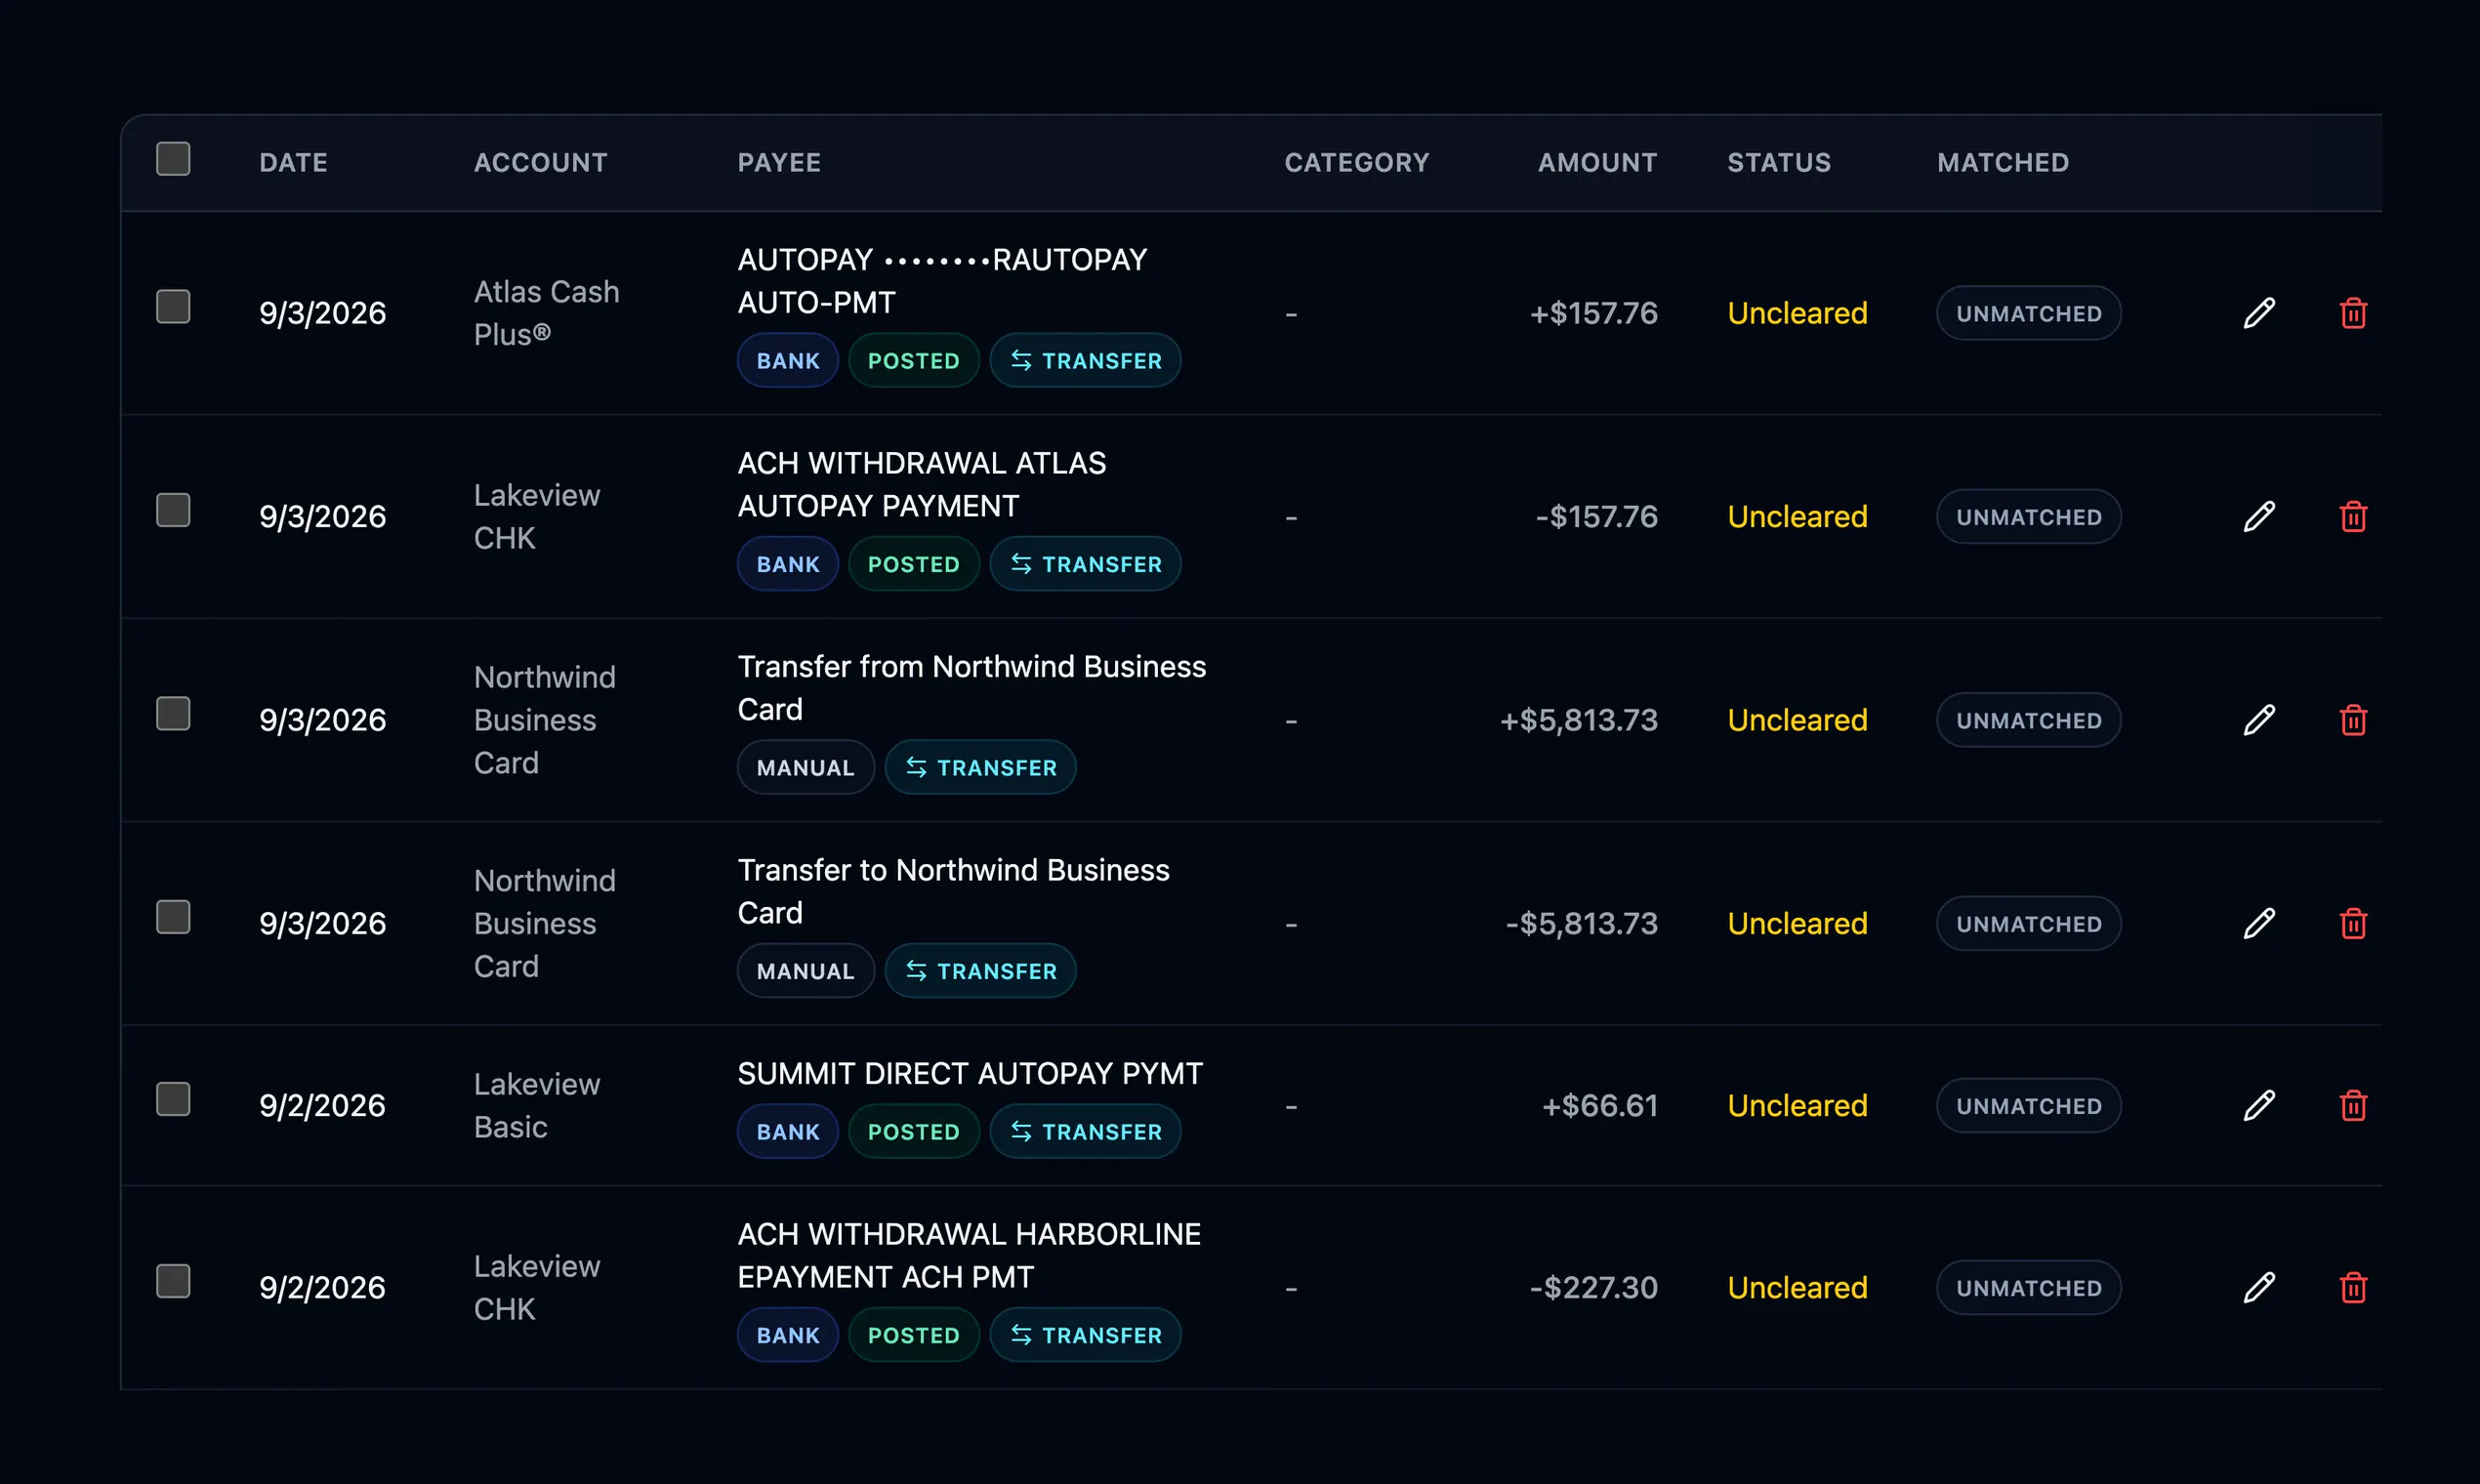Click the Amount column header
Image resolution: width=2480 pixels, height=1484 pixels.
point(1597,162)
